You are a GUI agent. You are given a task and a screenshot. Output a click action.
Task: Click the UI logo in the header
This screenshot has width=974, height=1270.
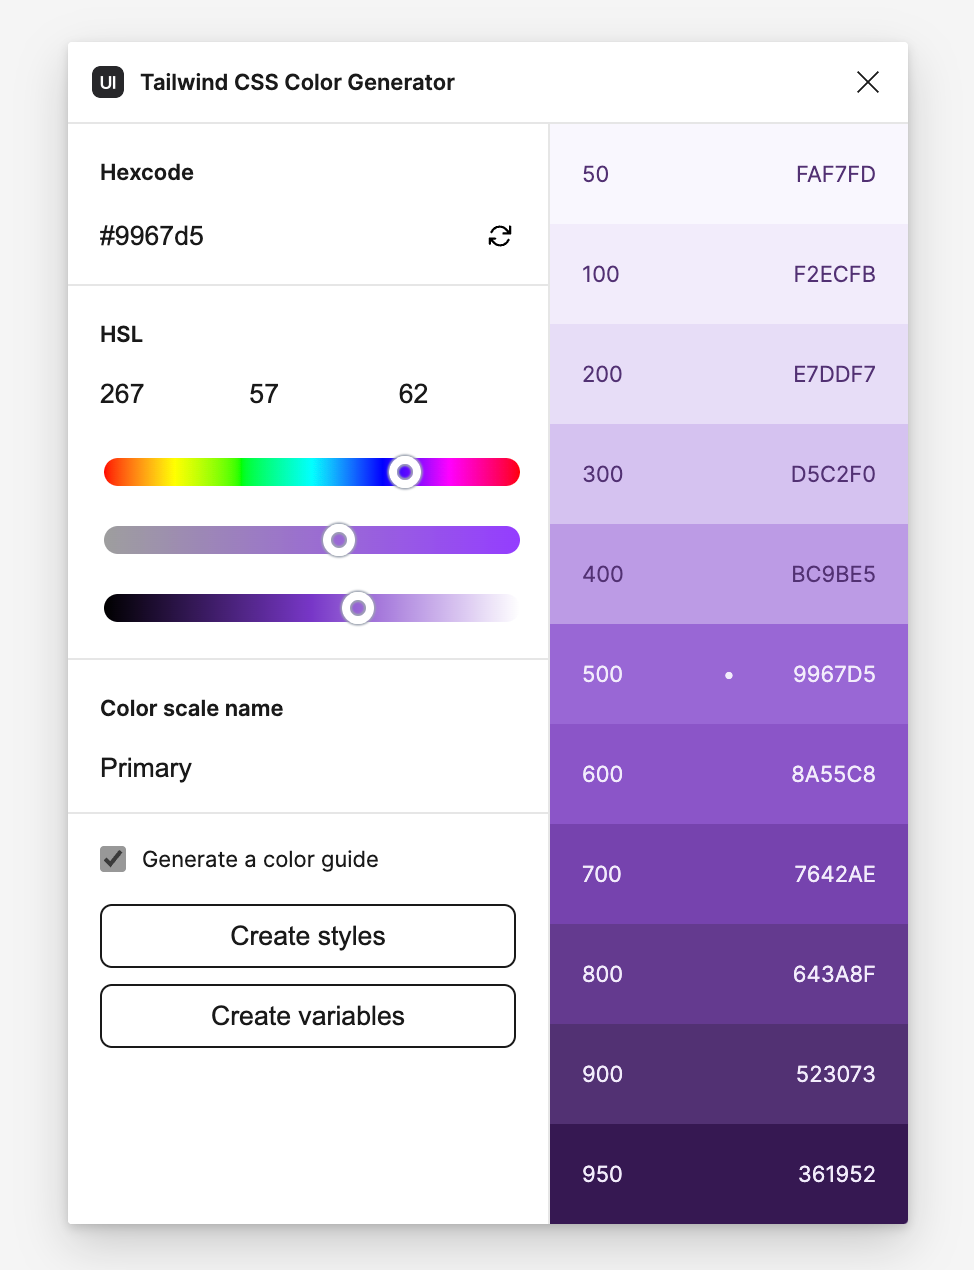coord(107,82)
